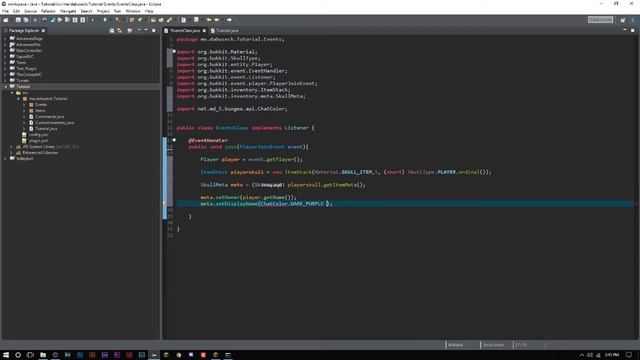Select the TheColonyAAC project
Image resolution: width=640 pixels, height=360 pixels.
click(29, 75)
